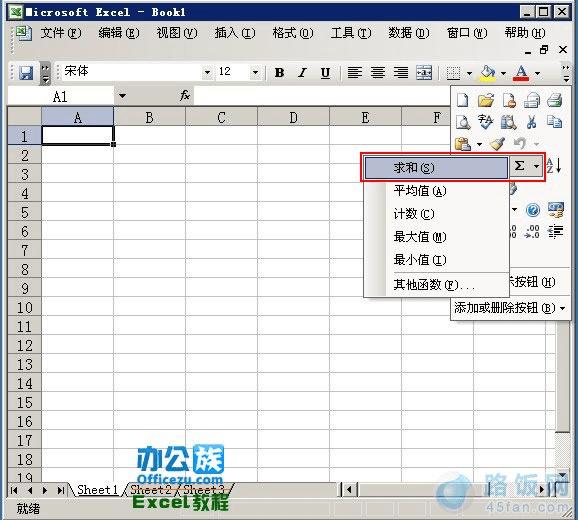Select 求和(S) in the menu
This screenshot has width=578, height=520.
pyautogui.click(x=436, y=168)
